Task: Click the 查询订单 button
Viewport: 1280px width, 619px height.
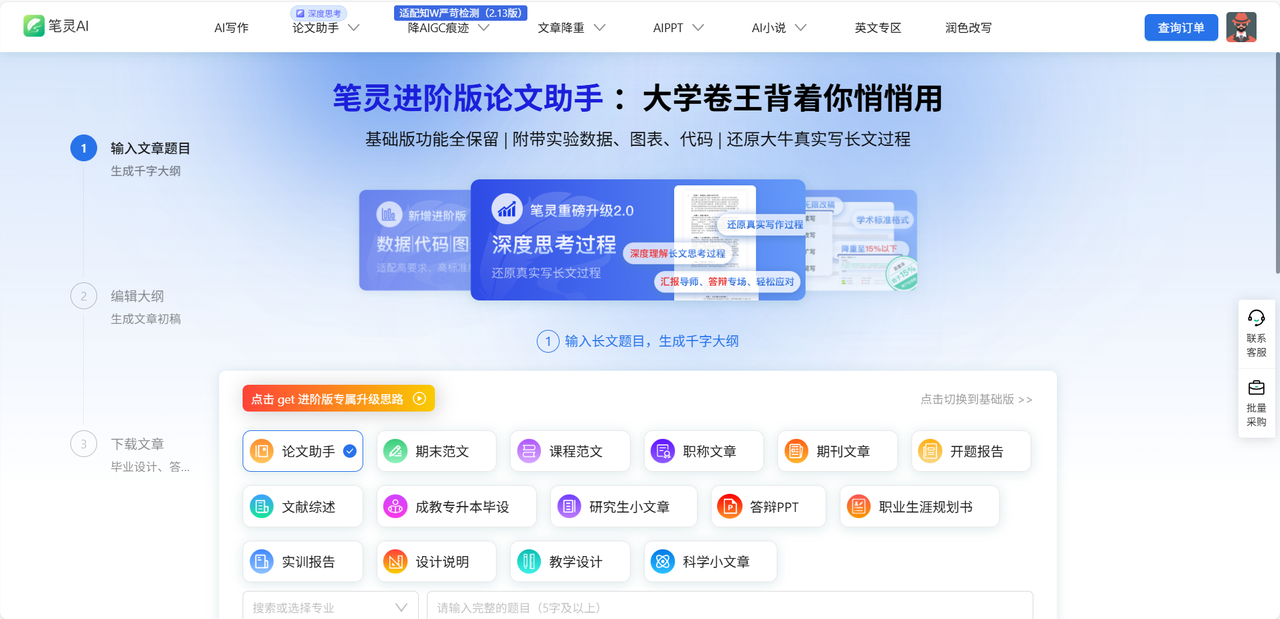Action: tap(1181, 28)
